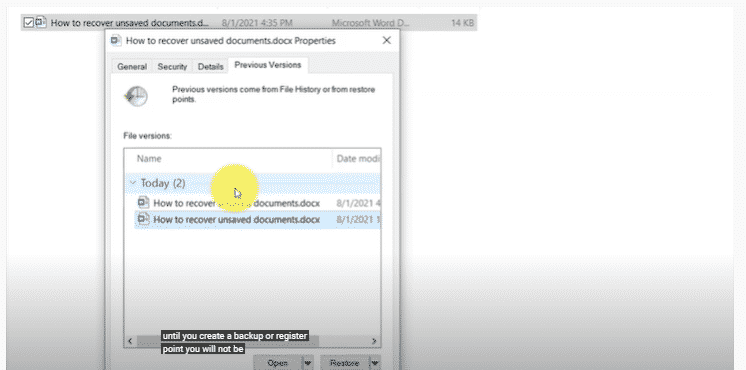Click the horizontal scrollbar's left arrow
Image resolution: width=746 pixels, height=370 pixels.
pyautogui.click(x=130, y=341)
